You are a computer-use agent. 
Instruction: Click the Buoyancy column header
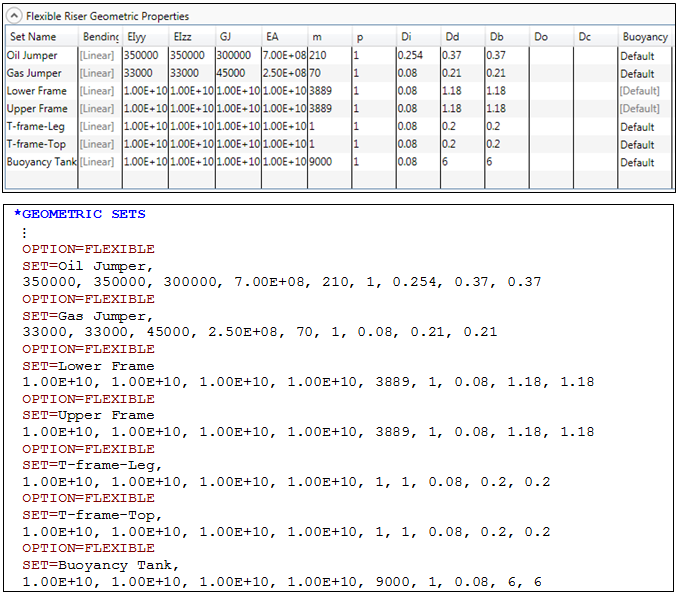click(645, 37)
